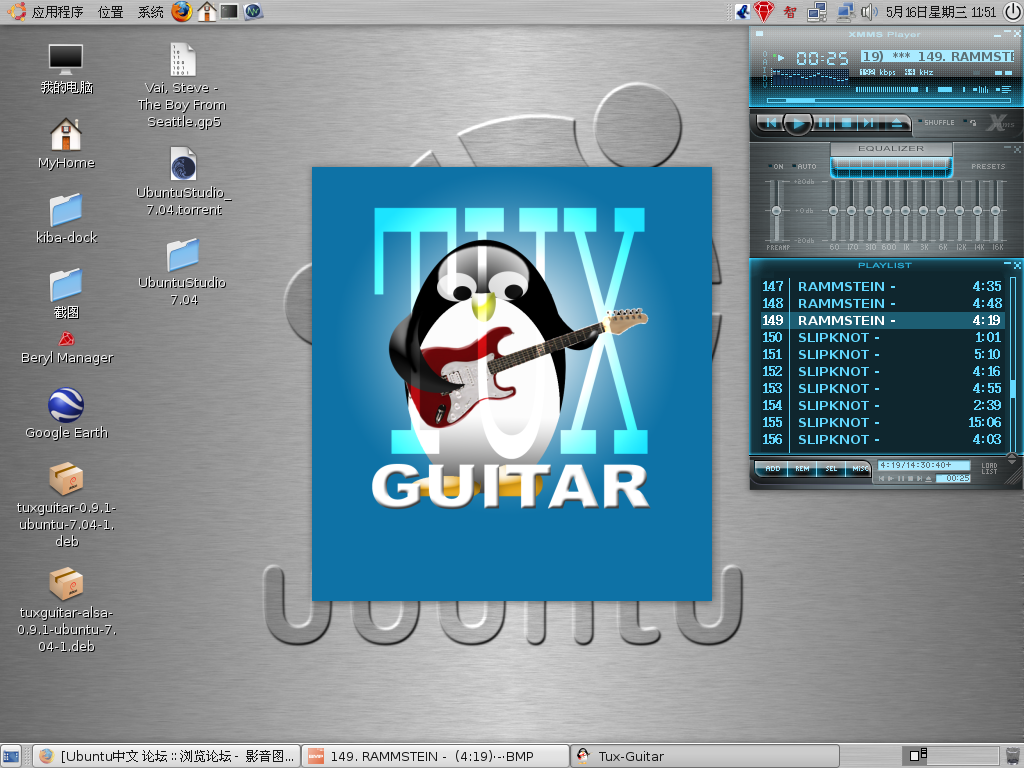The height and width of the screenshot is (768, 1024).
Task: Toggle the equalizer window button in XMMS
Action: (x=982, y=89)
